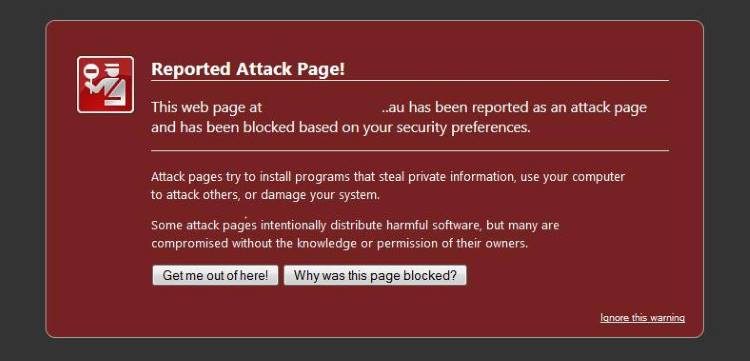Image resolution: width=750 pixels, height=361 pixels.
Task: Open "Why was this page blocked?" explanation
Action: click(375, 275)
